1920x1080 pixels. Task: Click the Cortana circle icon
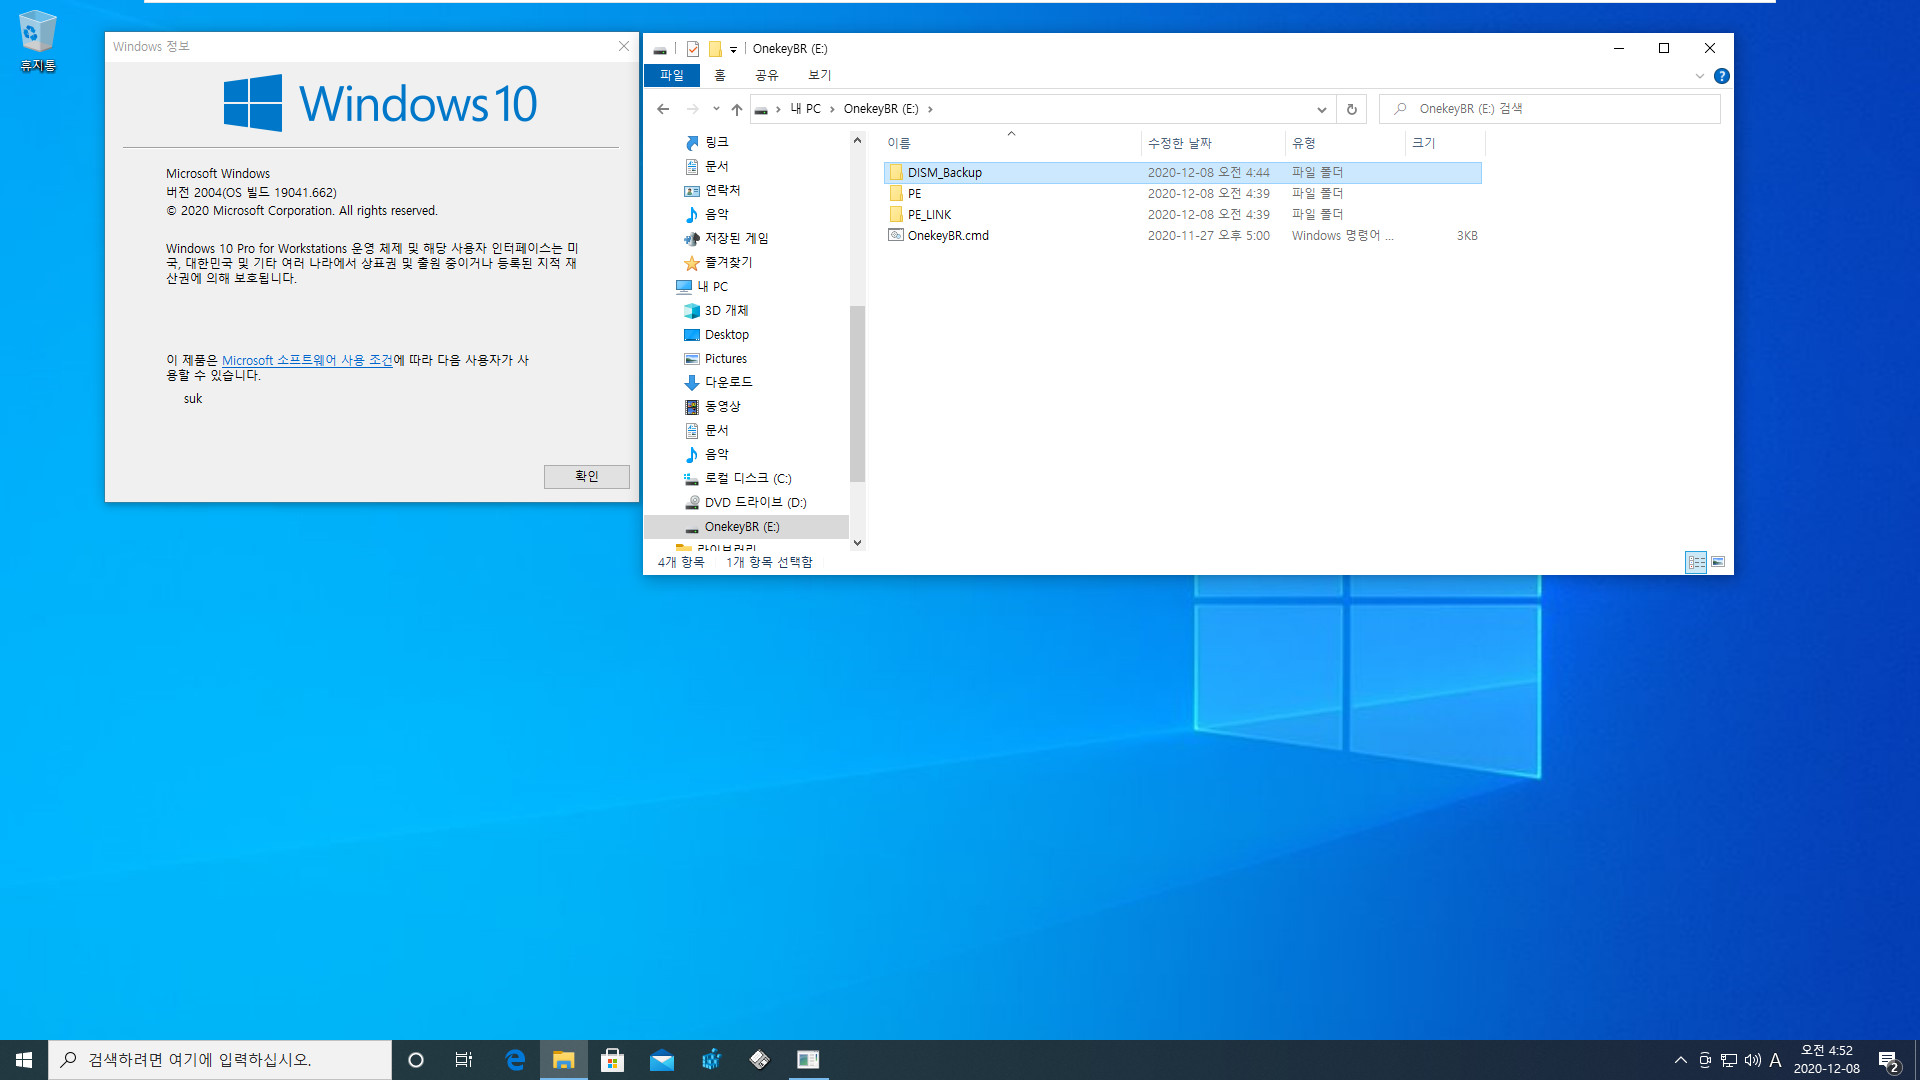(416, 1060)
